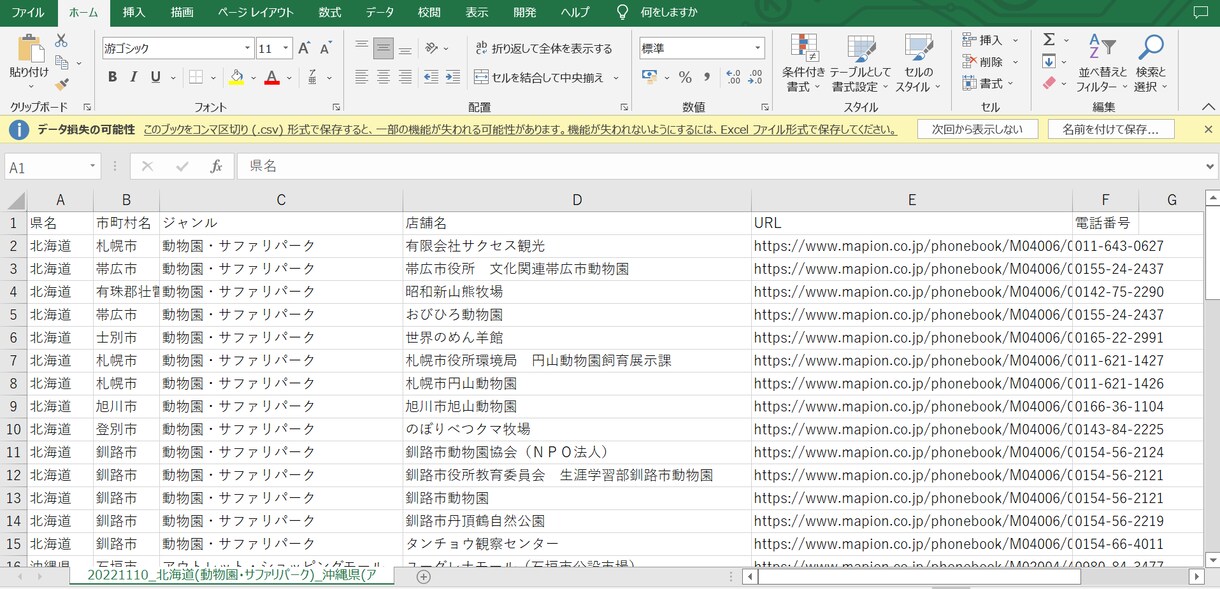The height and width of the screenshot is (589, 1220).
Task: Switch to the 挿入 (Insert) ribbon tab
Action: tap(133, 12)
